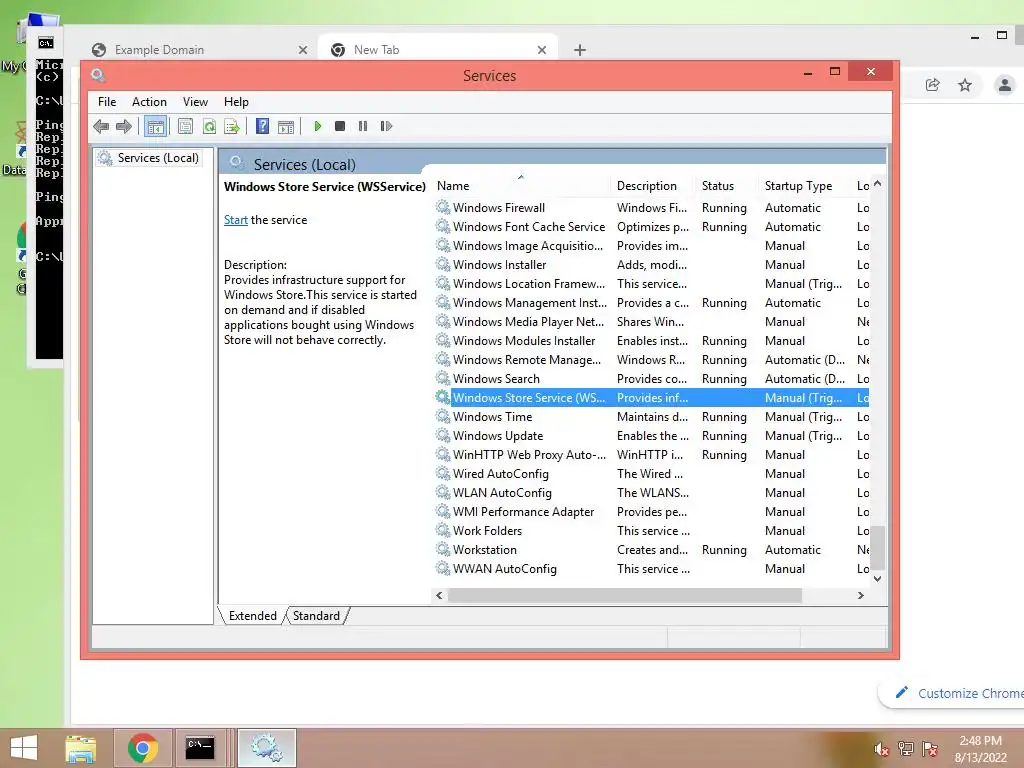
Task: Select the Wired AutoConfig service
Action: pyautogui.click(x=652, y=473)
